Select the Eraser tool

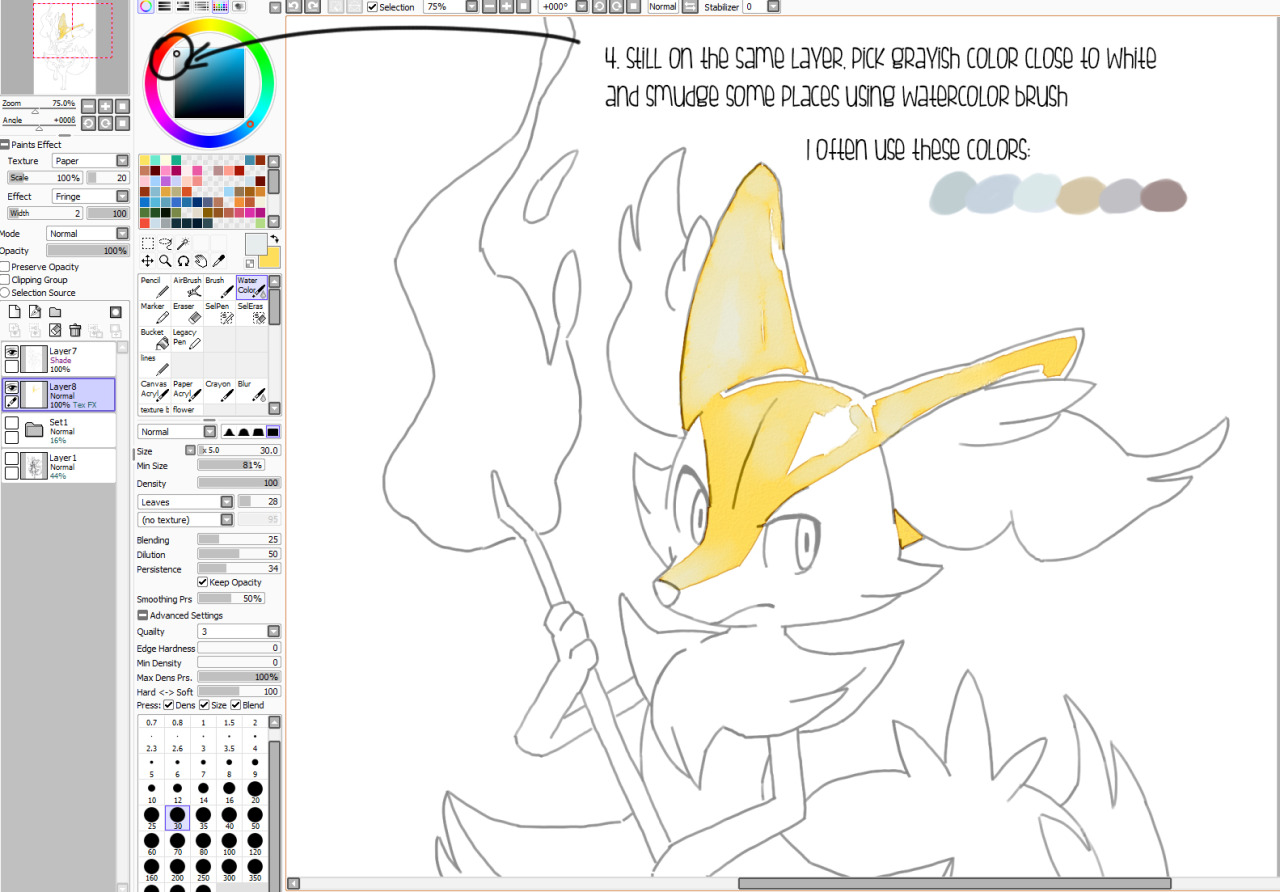pyautogui.click(x=187, y=313)
